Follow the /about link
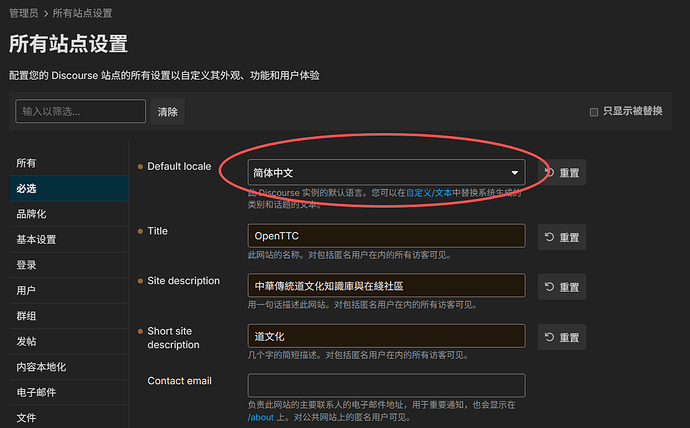Image resolution: width=690 pixels, height=428 pixels. (x=261, y=417)
